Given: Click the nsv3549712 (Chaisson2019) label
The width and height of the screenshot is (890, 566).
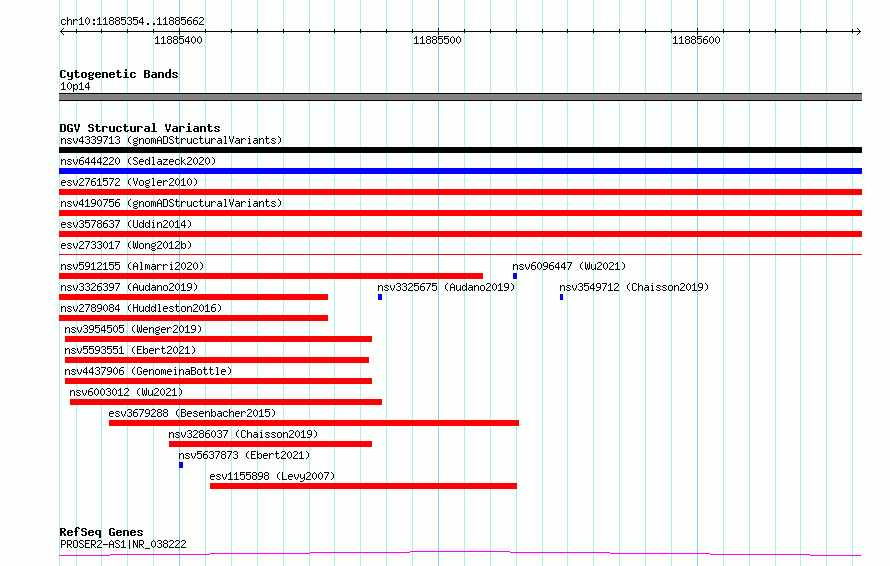Looking at the screenshot, I should point(634,287).
